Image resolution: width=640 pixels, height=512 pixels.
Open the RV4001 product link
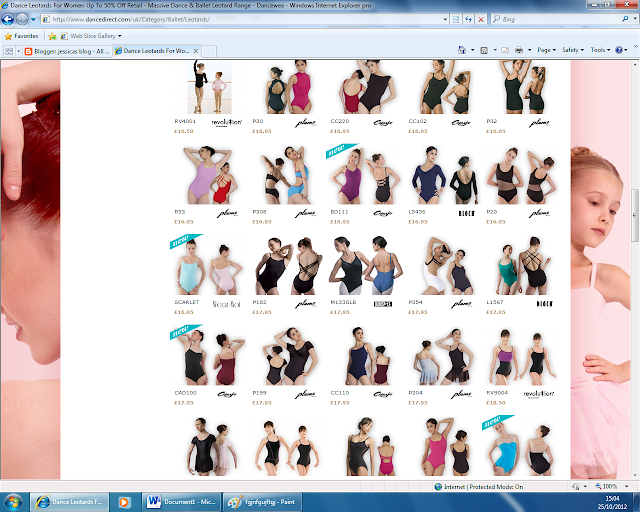pyautogui.click(x=185, y=121)
